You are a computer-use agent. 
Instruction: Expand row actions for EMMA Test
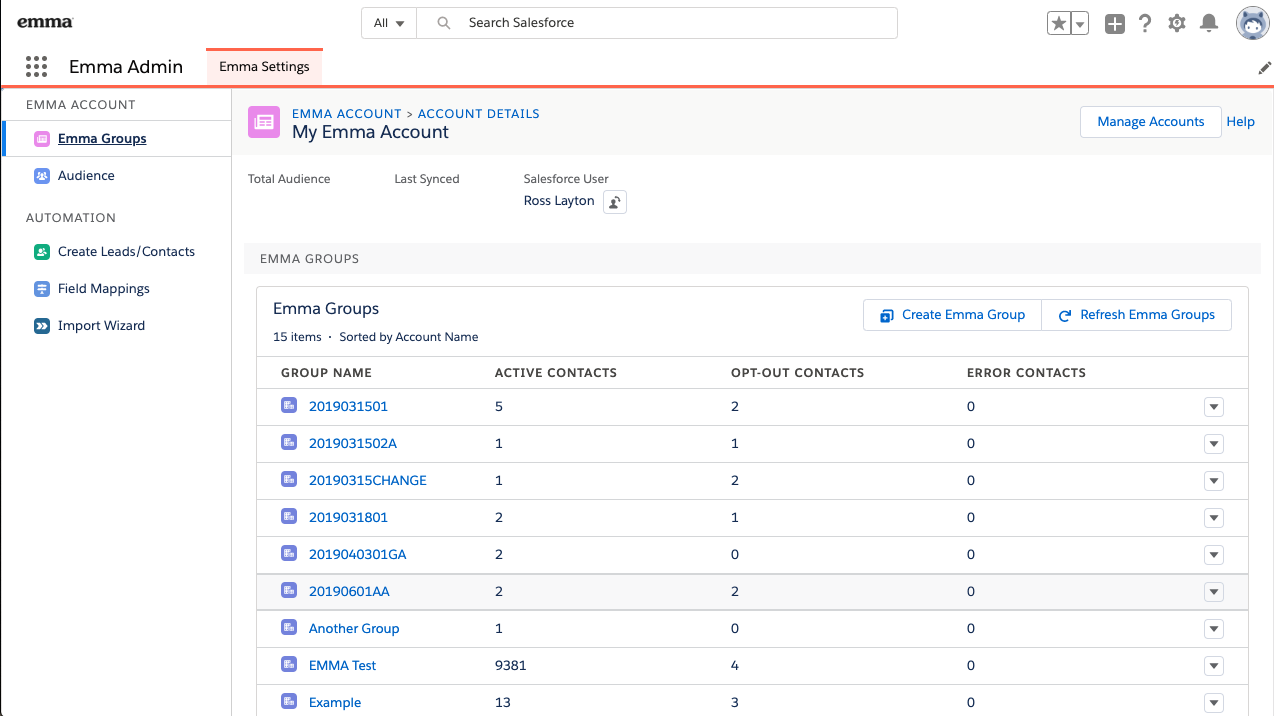1214,666
